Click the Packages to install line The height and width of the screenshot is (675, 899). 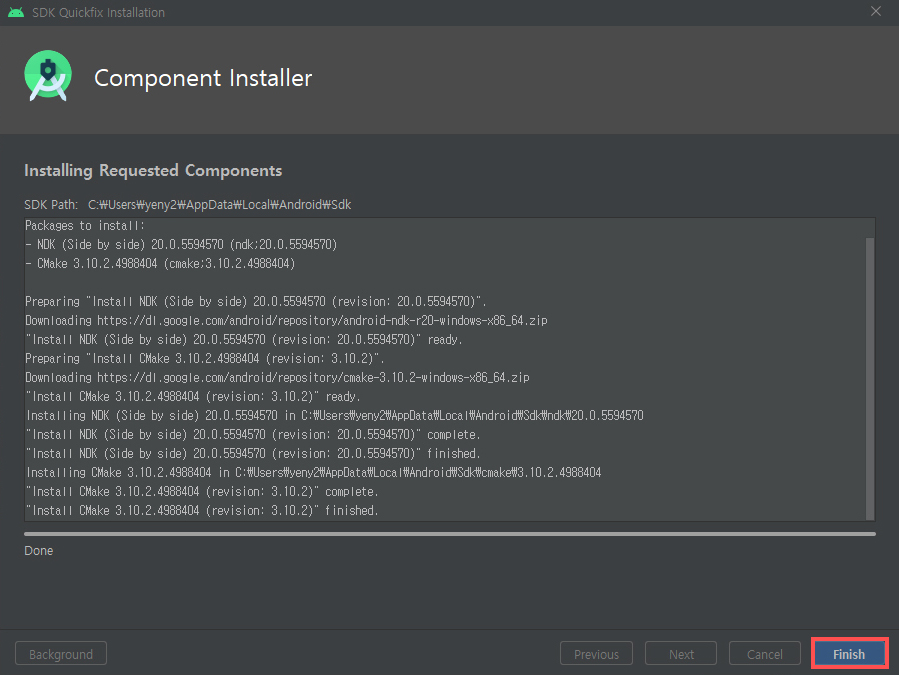click(x=85, y=225)
